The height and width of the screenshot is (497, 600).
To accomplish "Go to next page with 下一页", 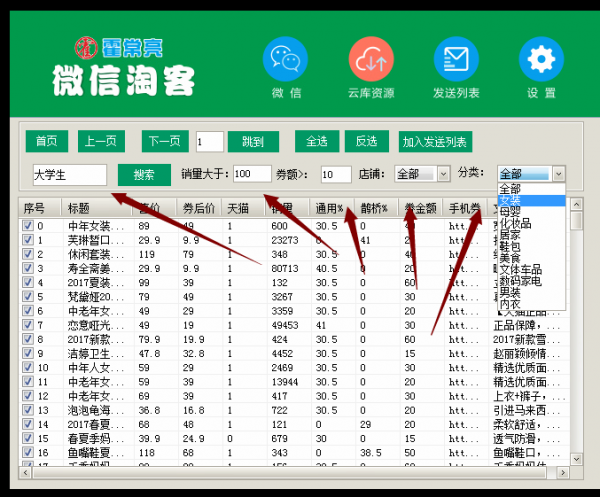I will (165, 141).
